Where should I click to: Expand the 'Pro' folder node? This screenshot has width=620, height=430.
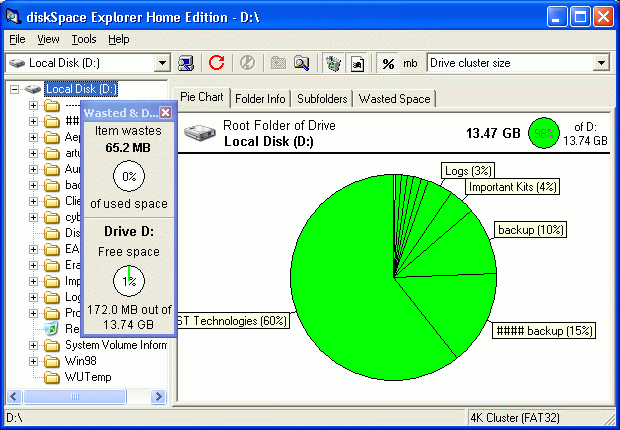[x=34, y=313]
